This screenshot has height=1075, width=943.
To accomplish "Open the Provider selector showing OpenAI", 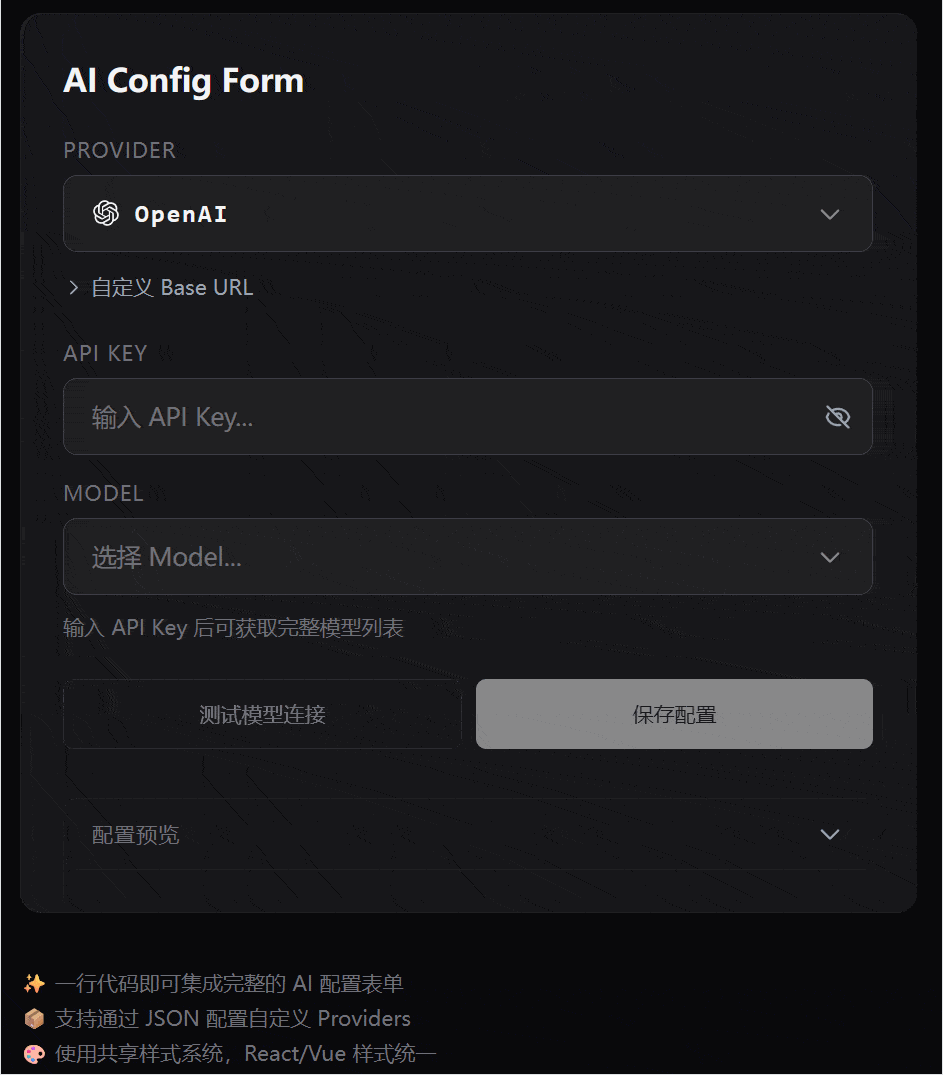I will (467, 213).
